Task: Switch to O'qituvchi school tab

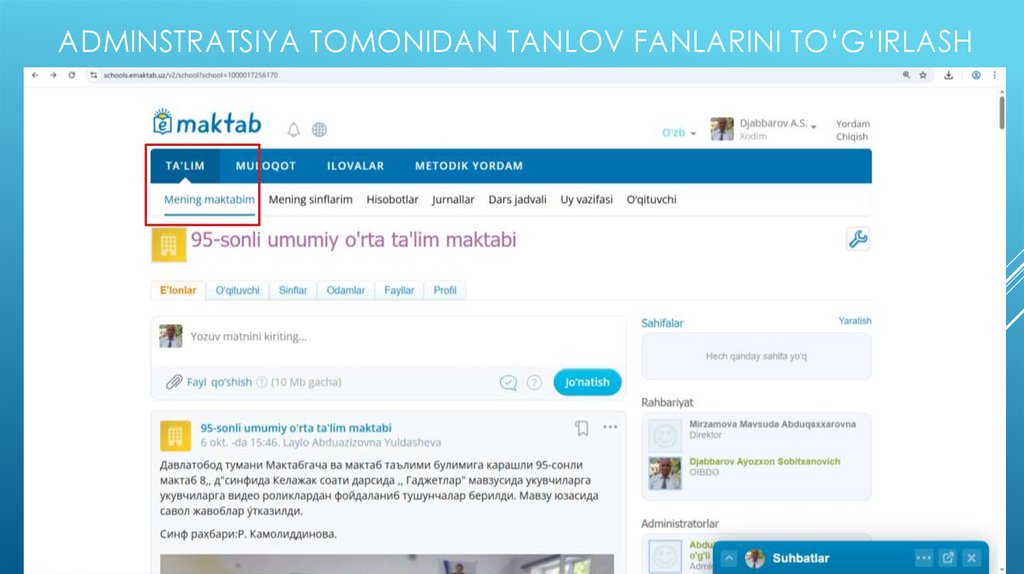Action: pos(238,290)
